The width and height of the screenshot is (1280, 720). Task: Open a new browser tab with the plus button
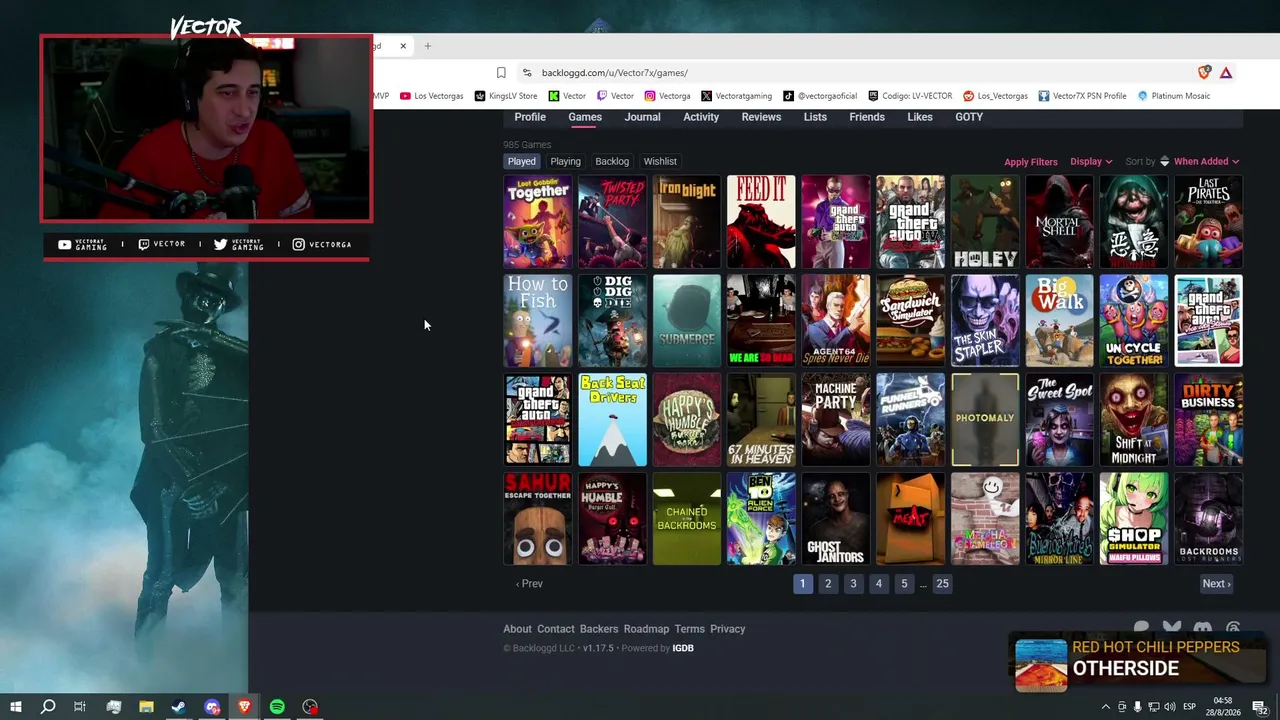click(x=427, y=46)
